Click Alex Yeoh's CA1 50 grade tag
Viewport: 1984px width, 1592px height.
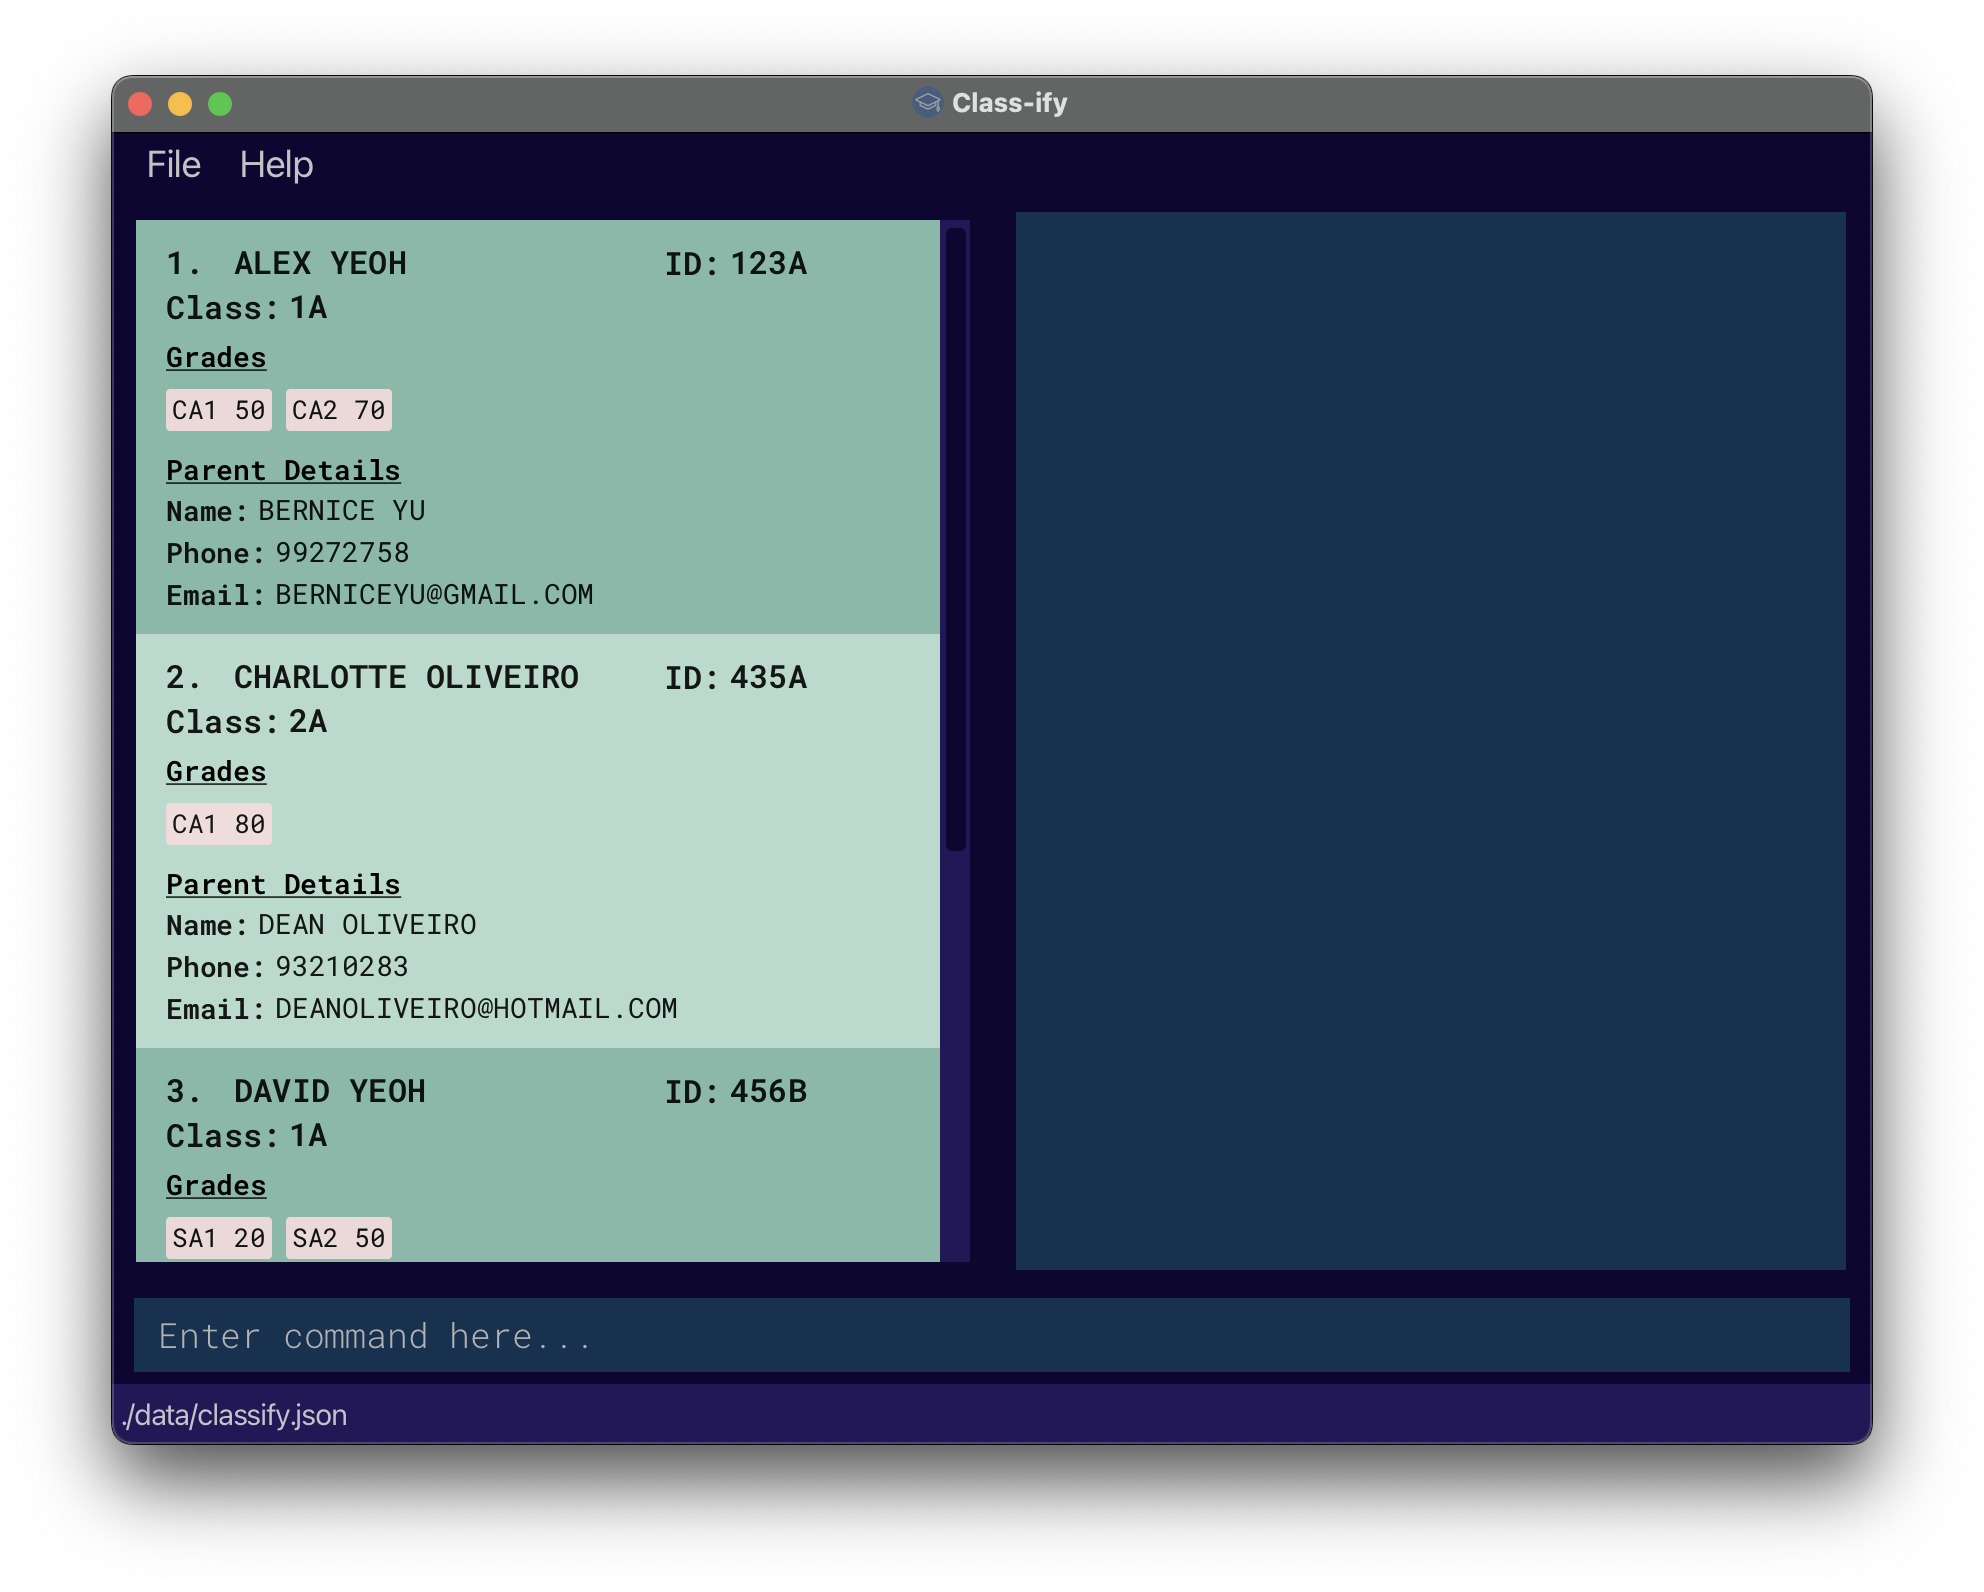218,410
